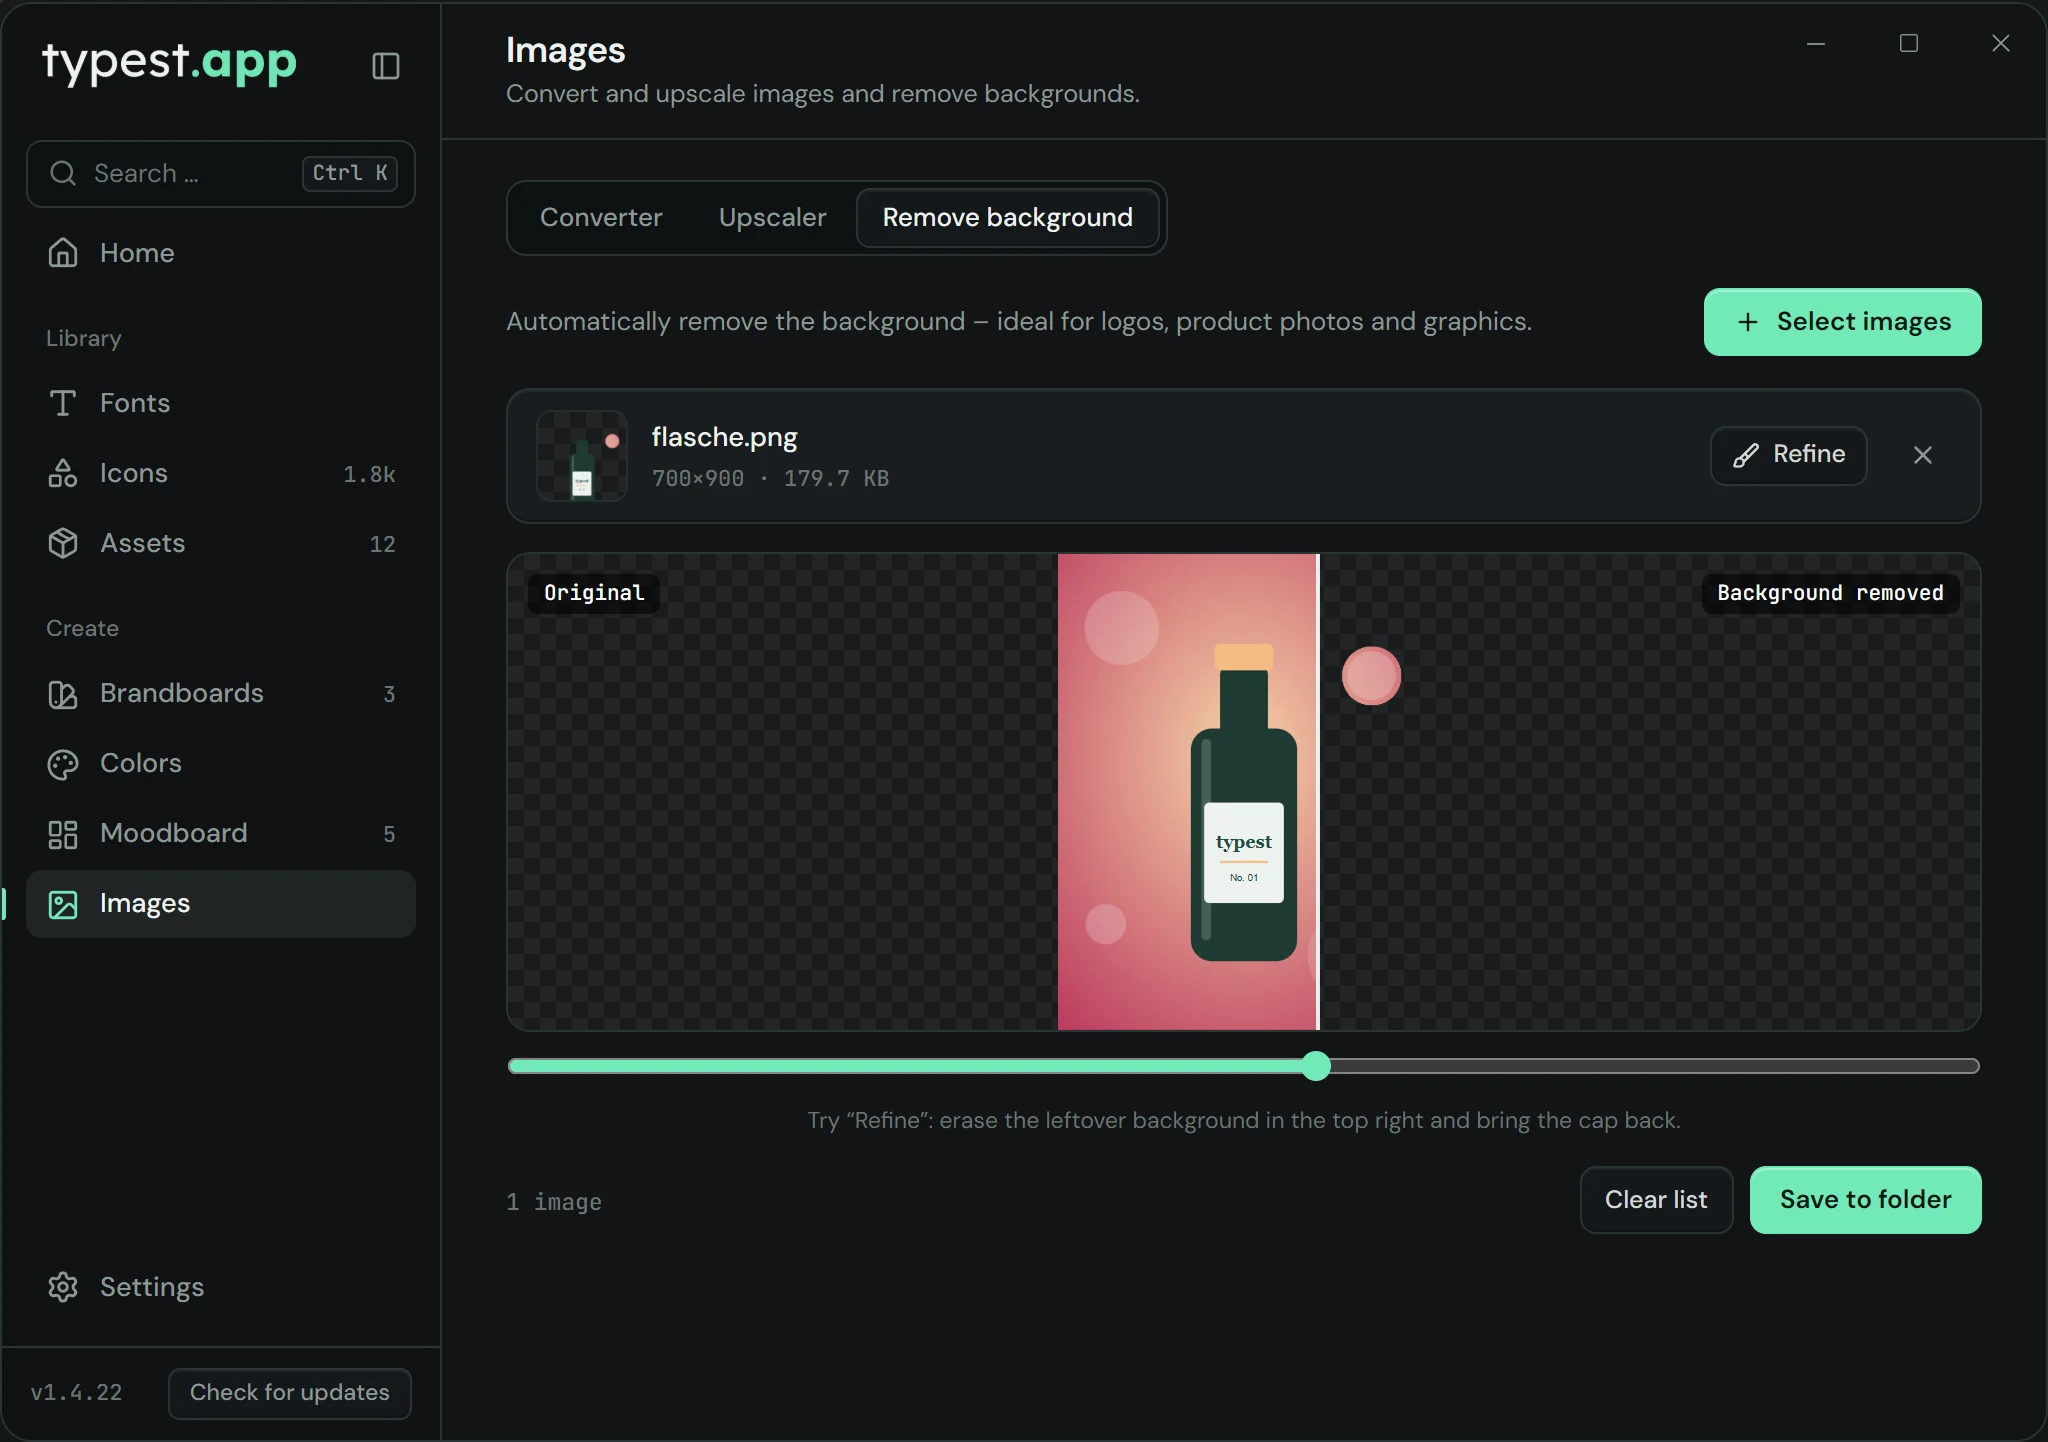Click the Assets box icon

coord(63,543)
